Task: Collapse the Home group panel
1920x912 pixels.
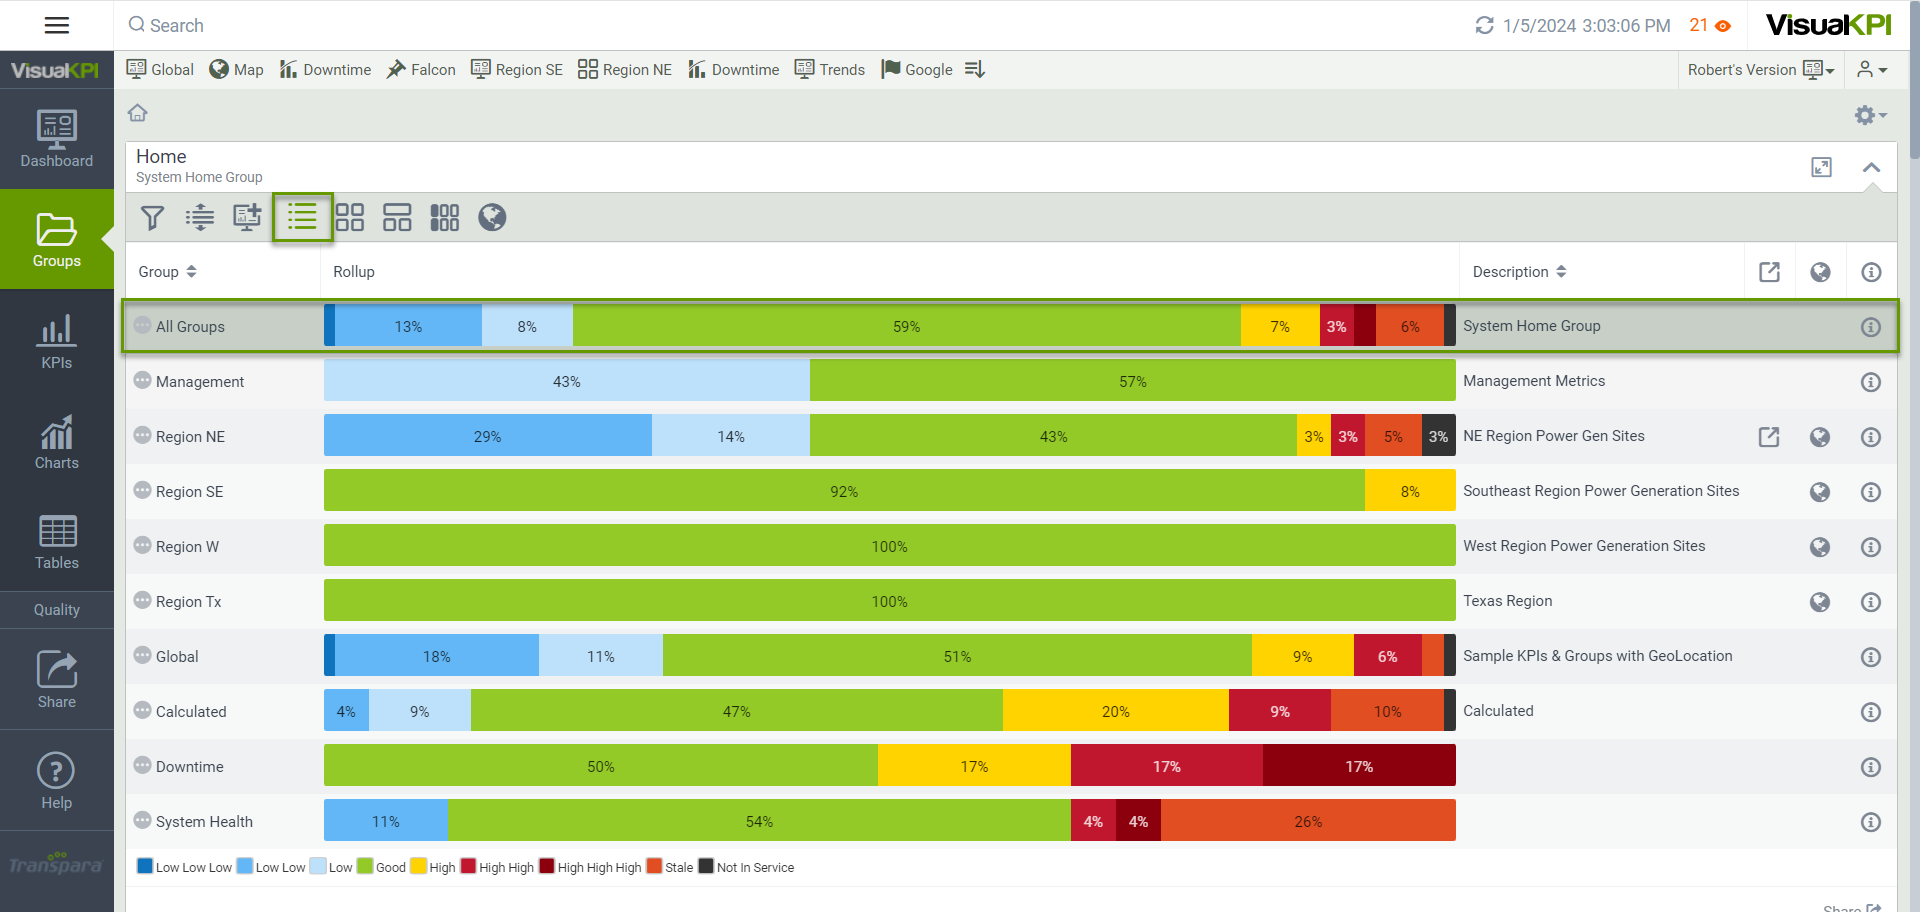Action: coord(1871,167)
